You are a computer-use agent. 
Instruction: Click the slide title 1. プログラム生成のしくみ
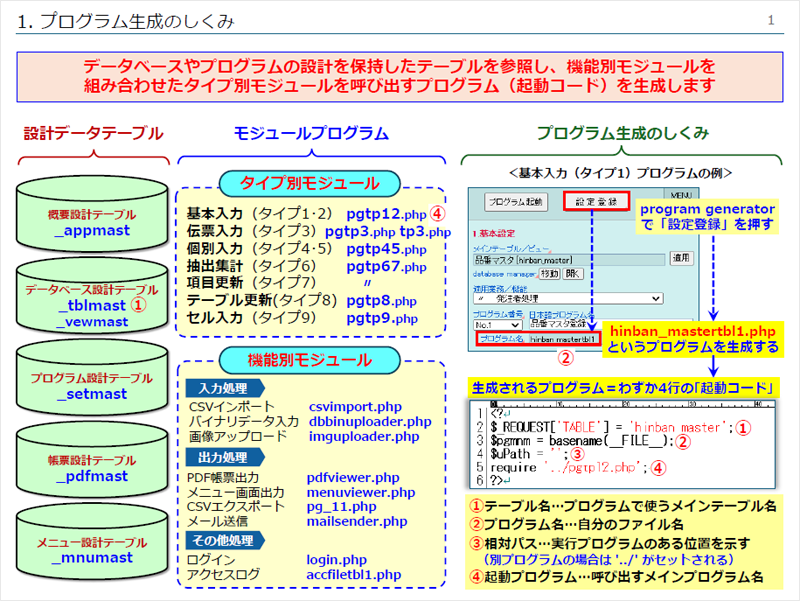tap(126, 21)
